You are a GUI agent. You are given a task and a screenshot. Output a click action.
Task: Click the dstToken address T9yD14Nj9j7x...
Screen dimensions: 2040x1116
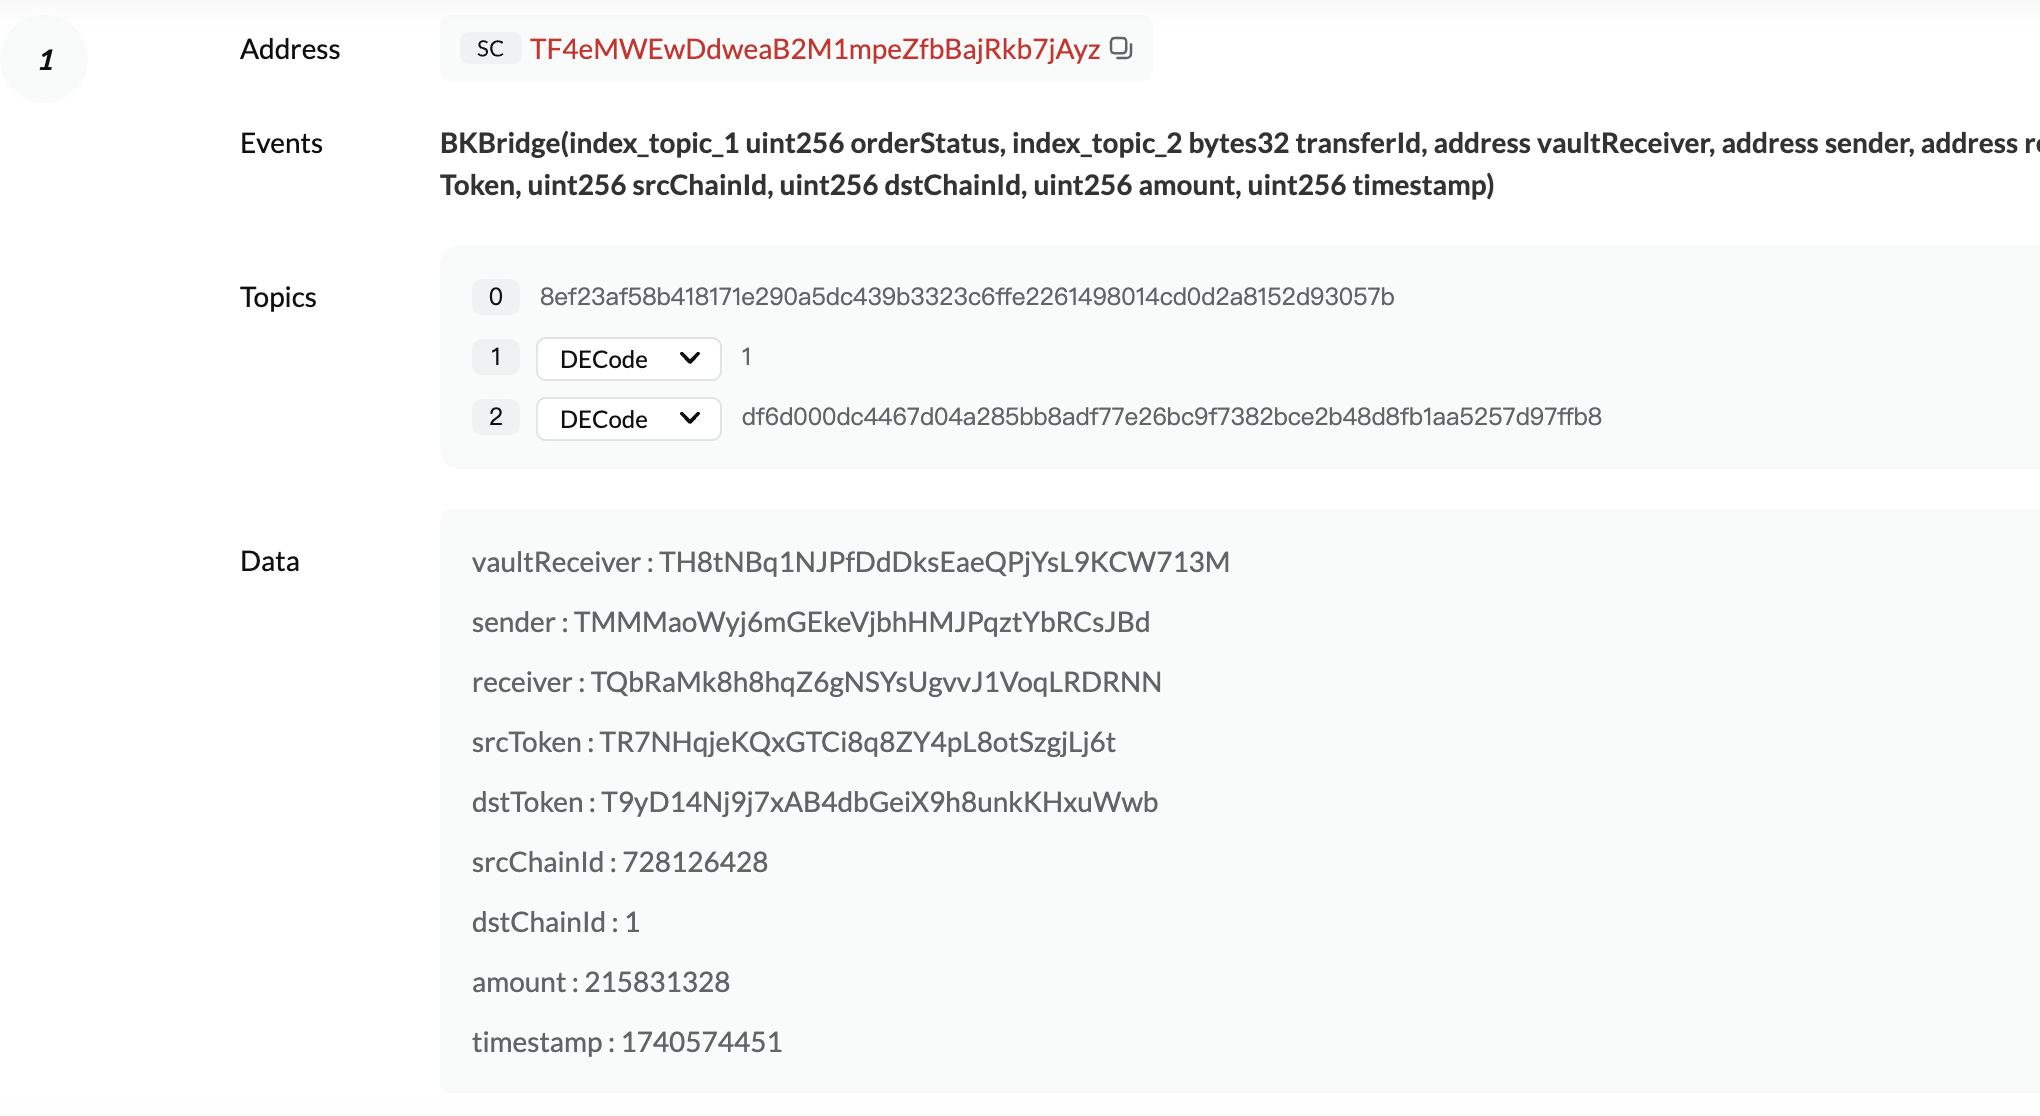point(879,802)
